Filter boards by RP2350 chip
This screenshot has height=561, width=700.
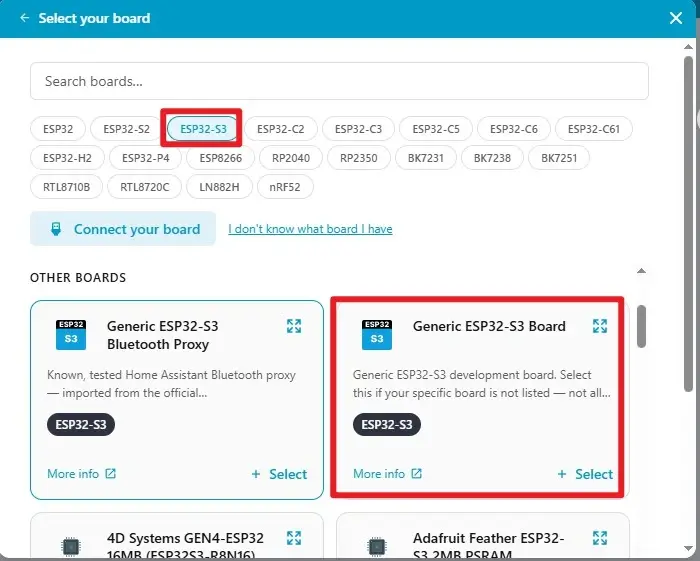[358, 158]
